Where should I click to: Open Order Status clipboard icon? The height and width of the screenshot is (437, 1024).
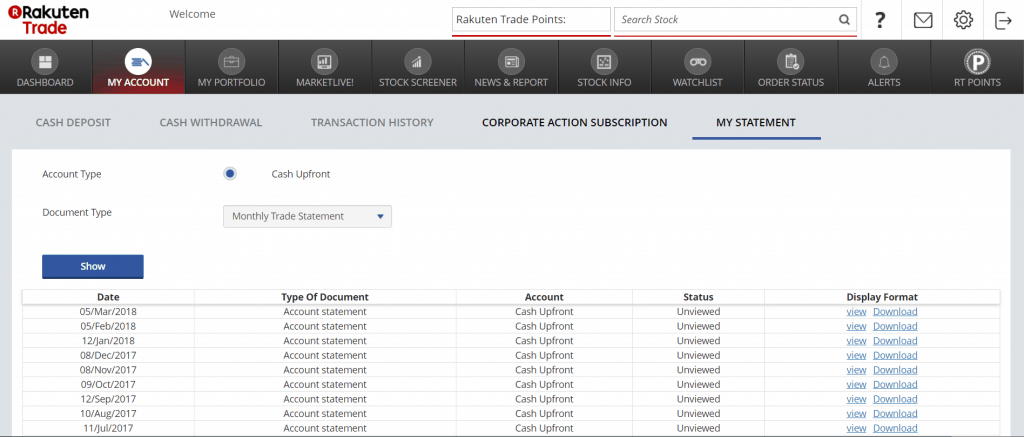point(790,62)
